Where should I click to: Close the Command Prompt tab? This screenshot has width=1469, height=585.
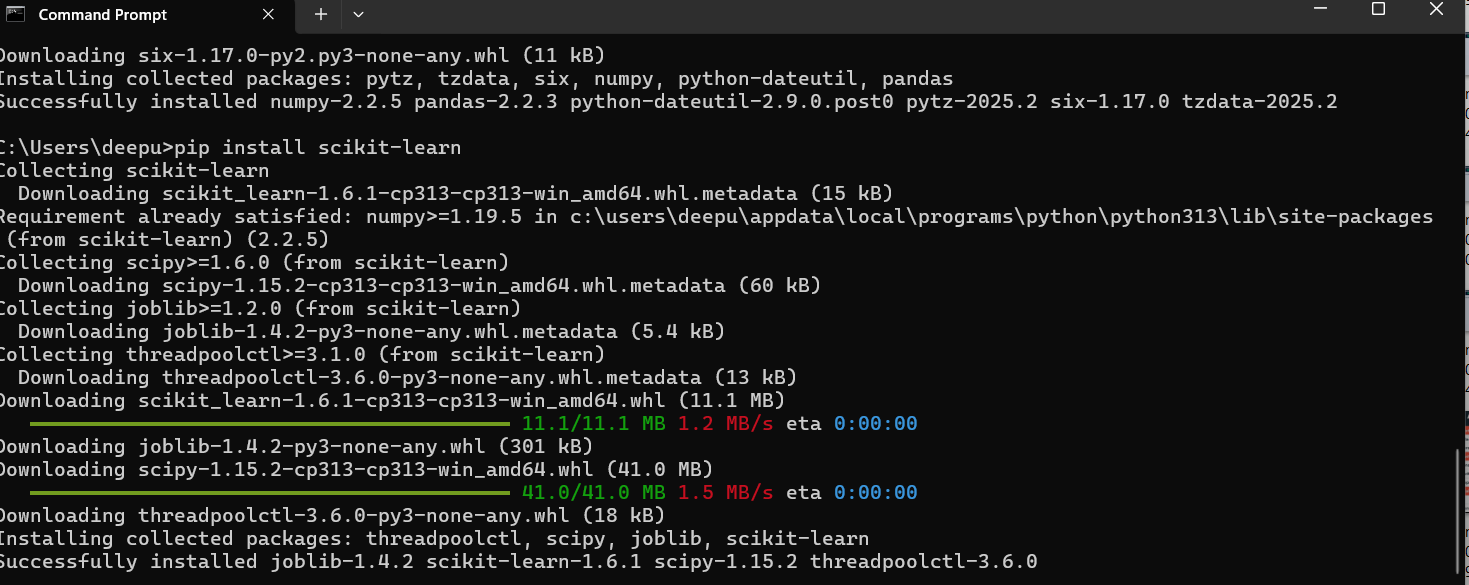click(x=268, y=15)
